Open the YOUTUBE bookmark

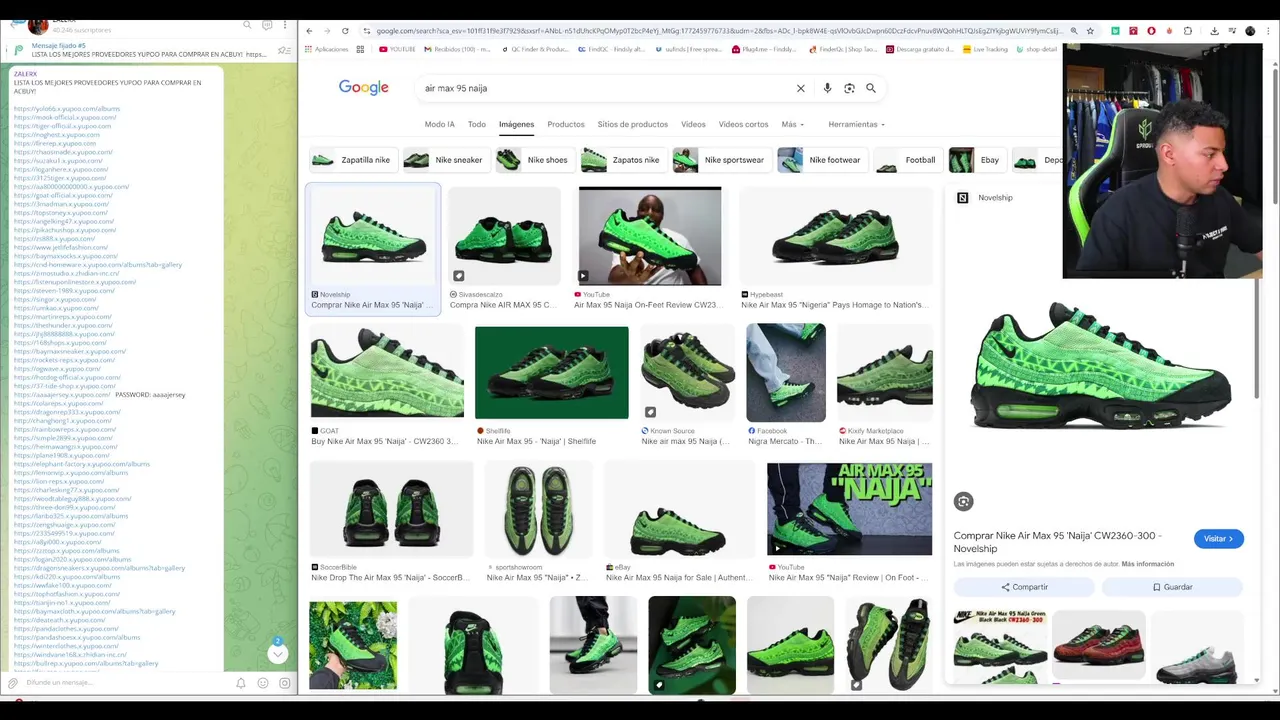click(x=398, y=49)
